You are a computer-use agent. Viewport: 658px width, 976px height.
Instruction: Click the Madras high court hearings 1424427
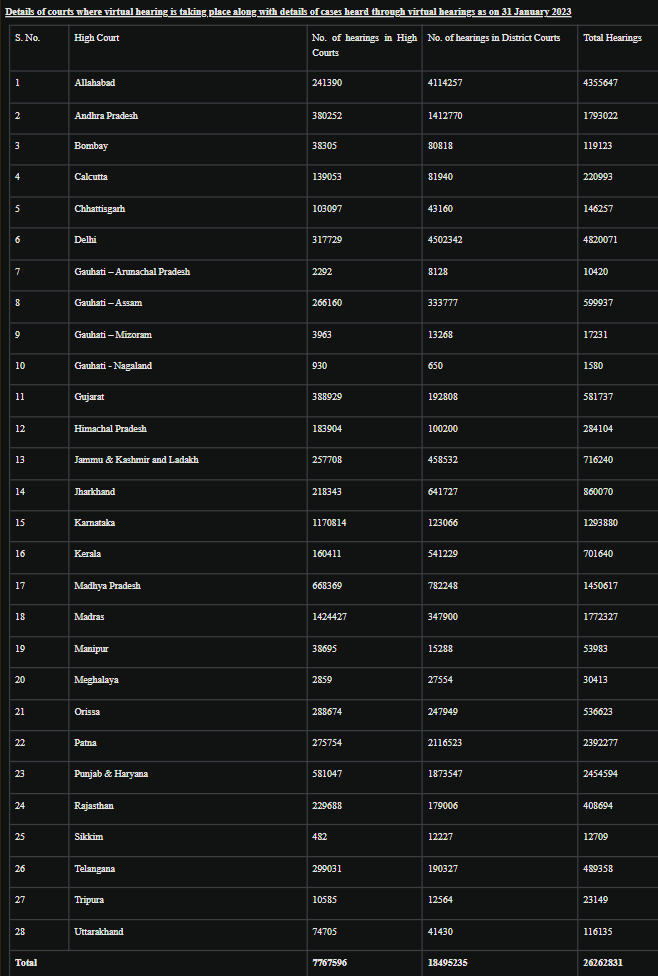click(329, 617)
